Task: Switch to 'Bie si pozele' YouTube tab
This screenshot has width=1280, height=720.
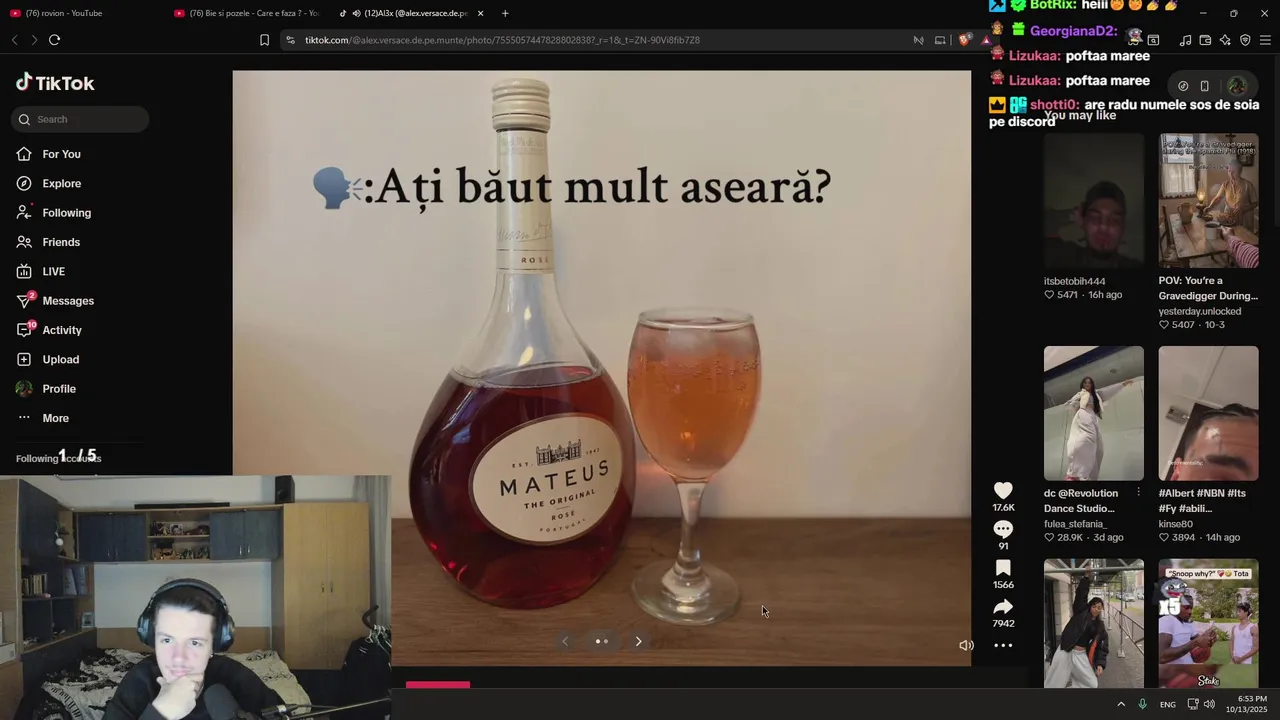Action: tap(247, 13)
